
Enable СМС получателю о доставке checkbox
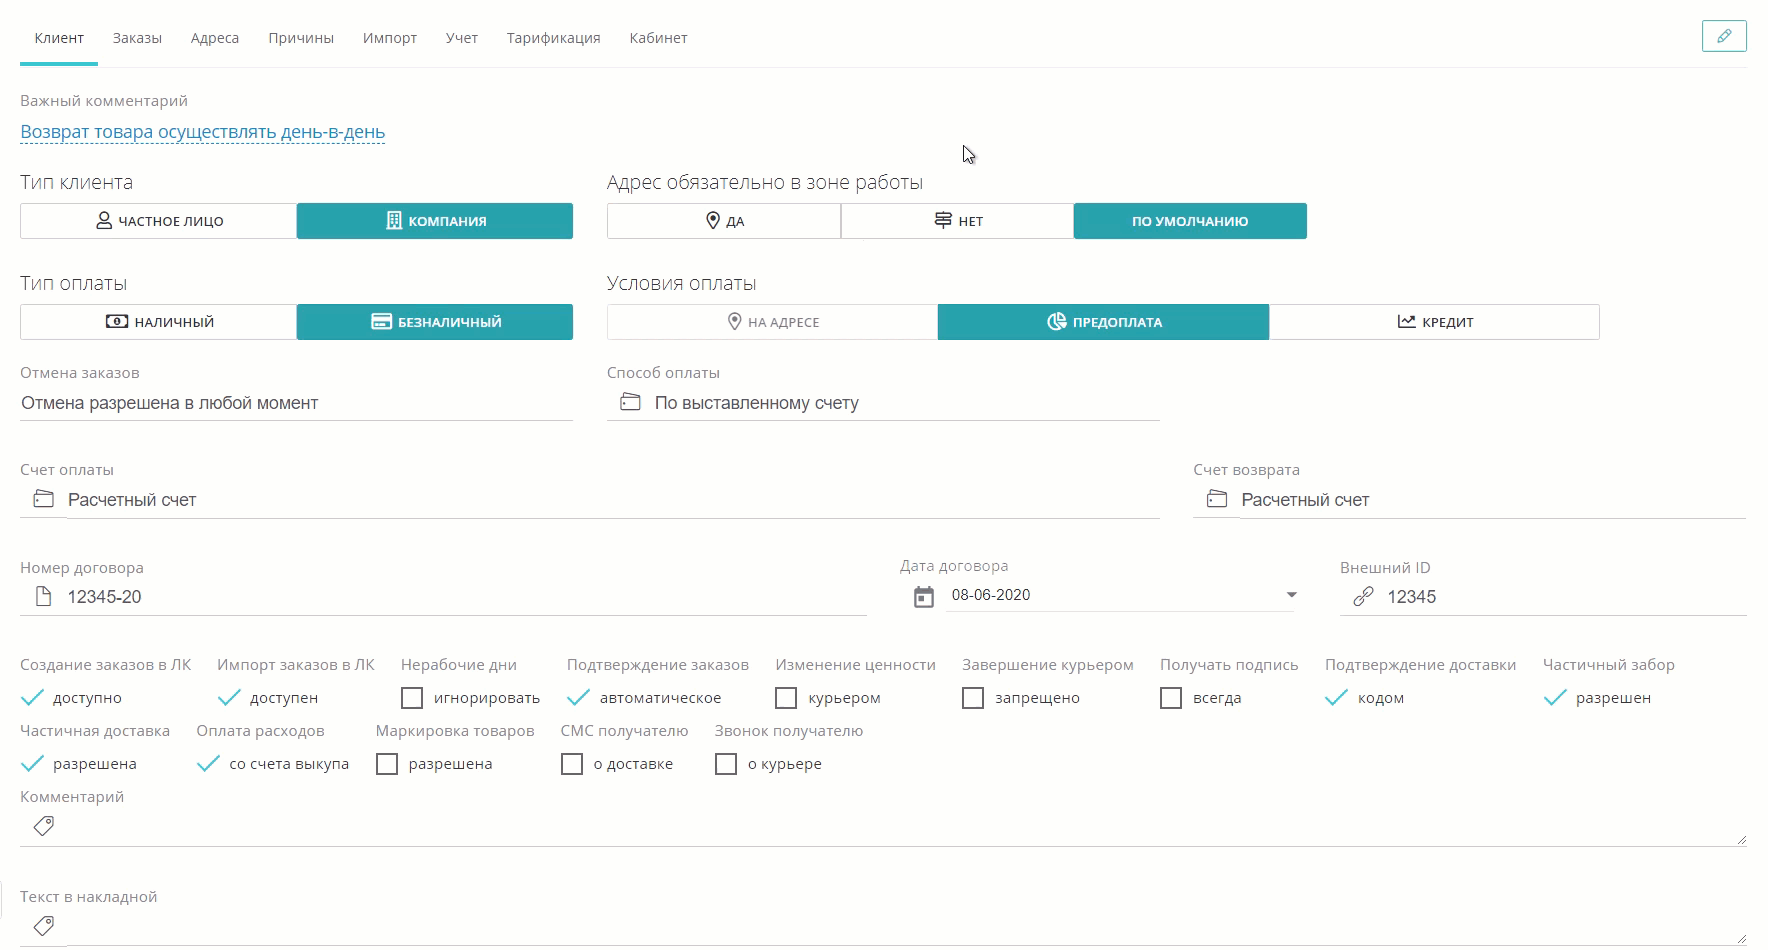[572, 764]
